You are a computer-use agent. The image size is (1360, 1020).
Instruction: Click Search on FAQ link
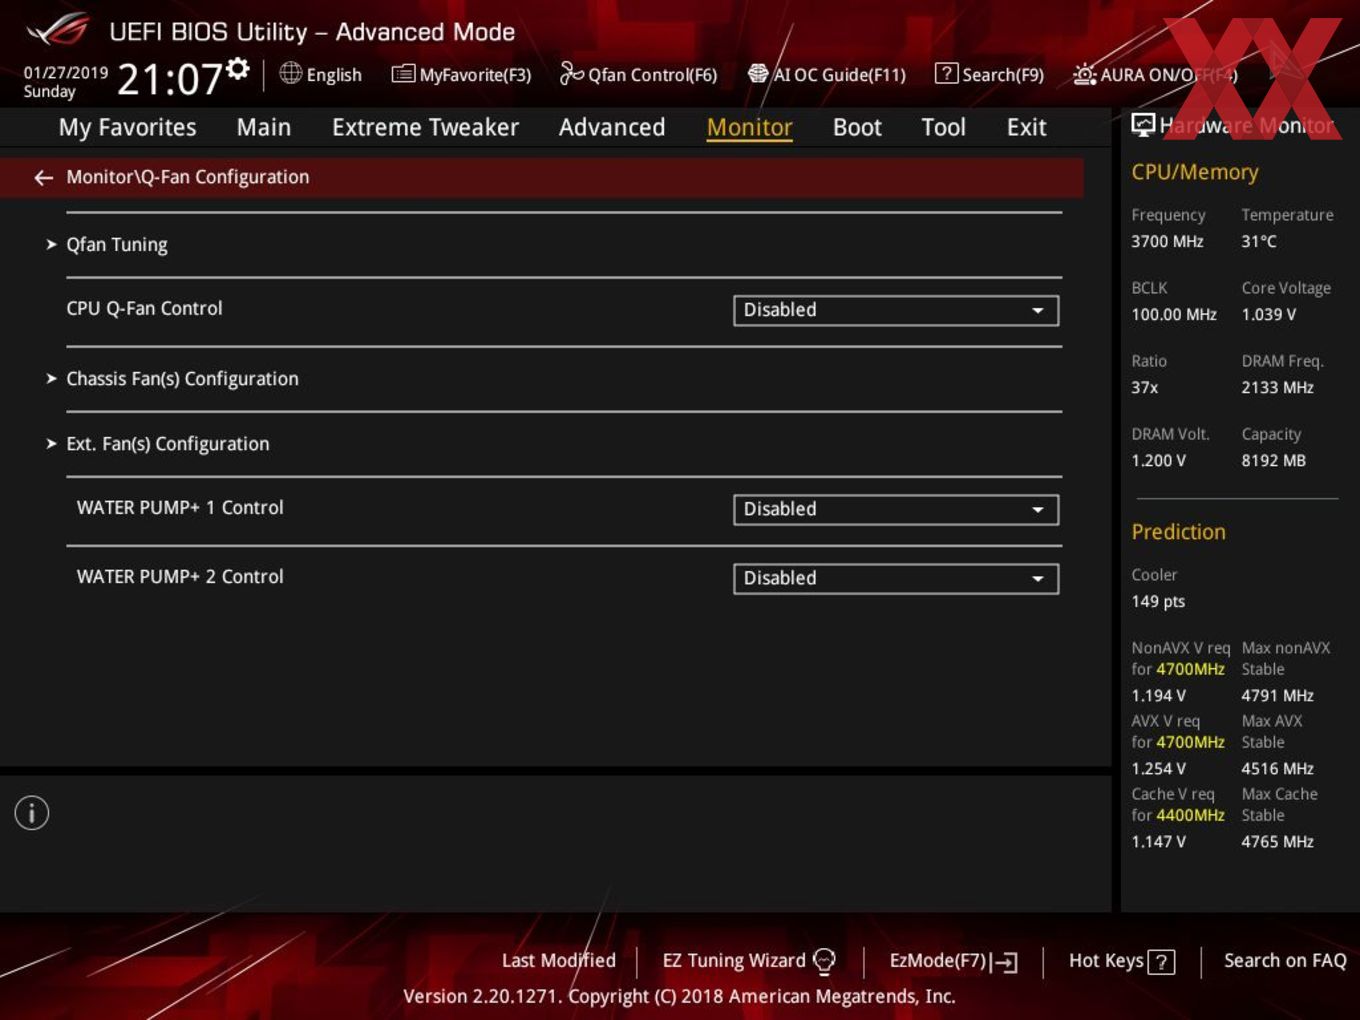1285,961
